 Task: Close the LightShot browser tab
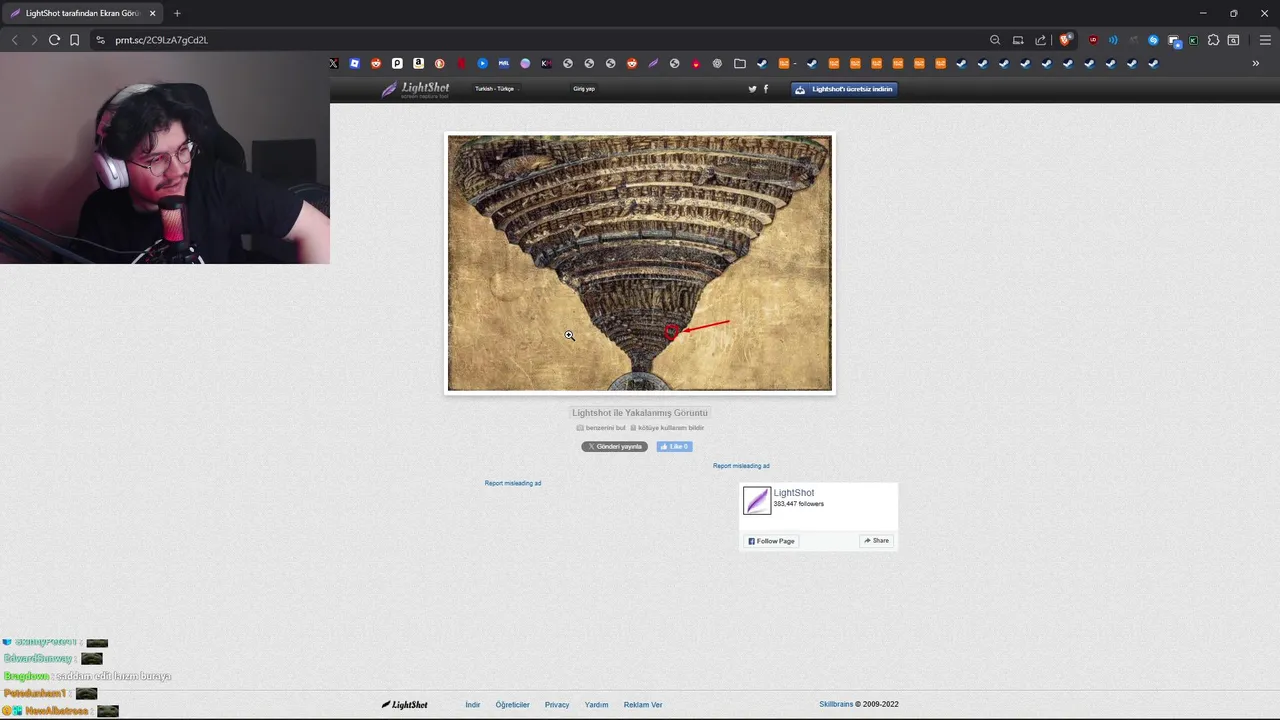[153, 13]
